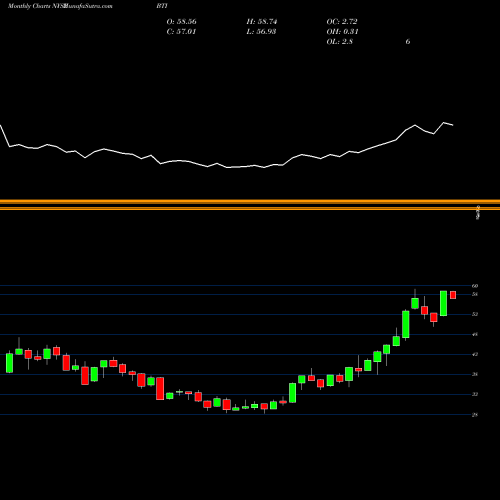Select the open value O: 58.56
Viewport: 500px width, 500px height.
point(181,22)
